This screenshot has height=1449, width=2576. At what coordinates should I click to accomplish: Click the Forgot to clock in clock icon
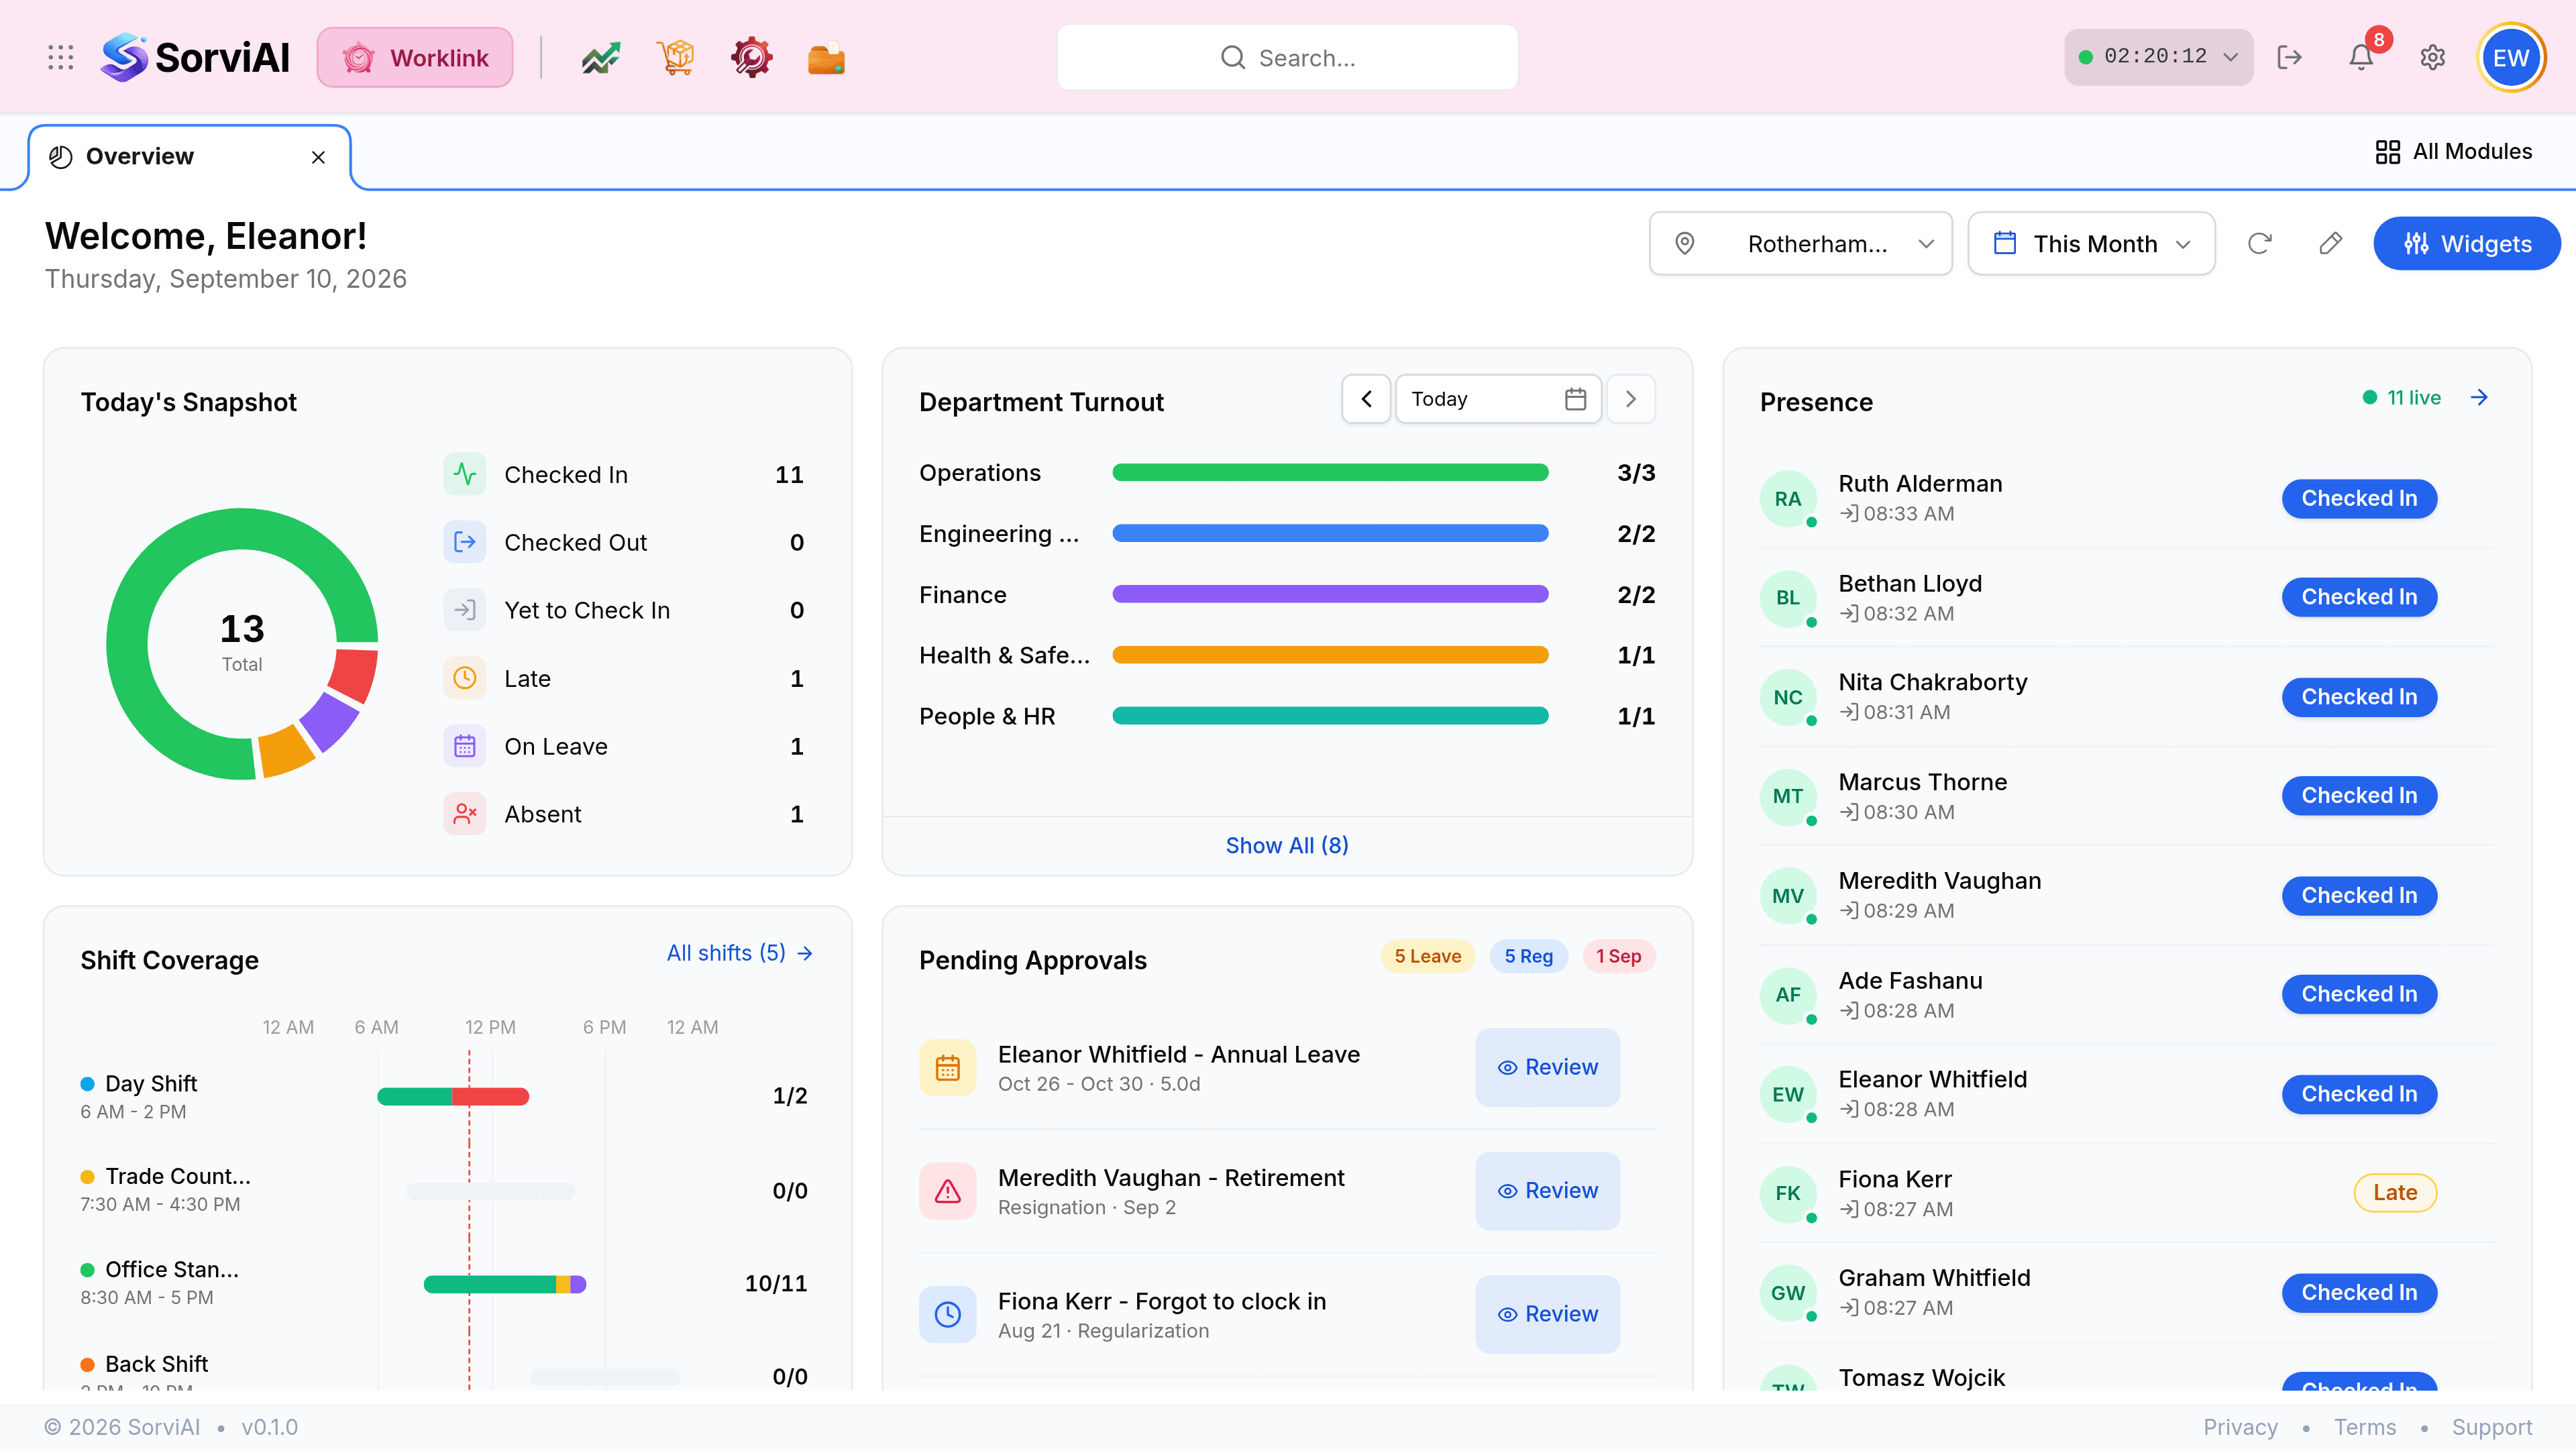(x=947, y=1314)
